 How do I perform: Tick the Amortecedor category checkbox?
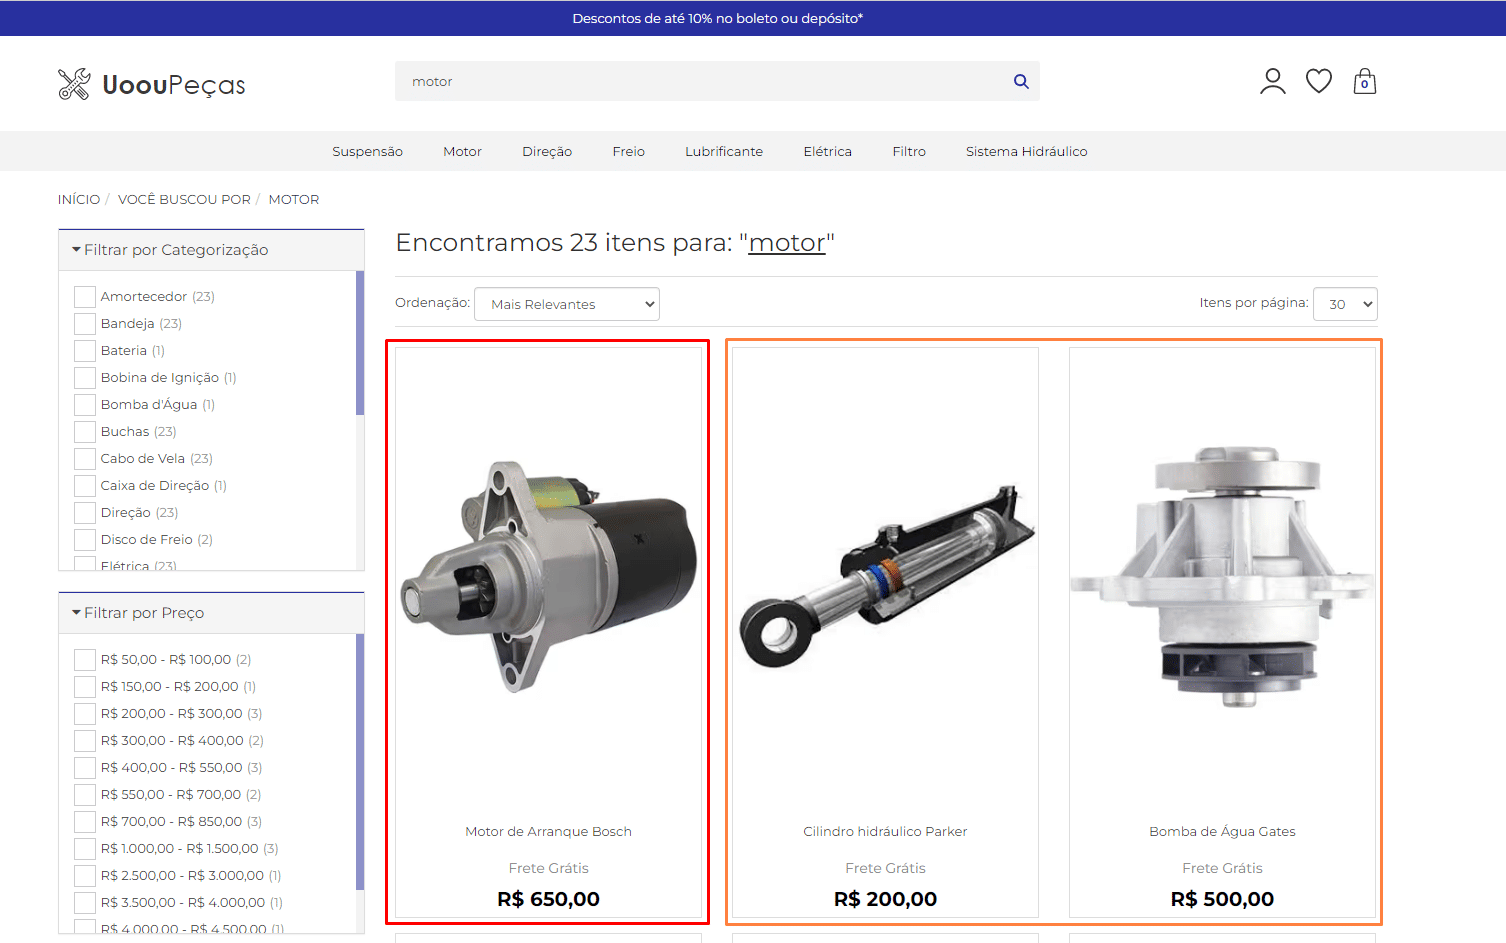tap(85, 297)
